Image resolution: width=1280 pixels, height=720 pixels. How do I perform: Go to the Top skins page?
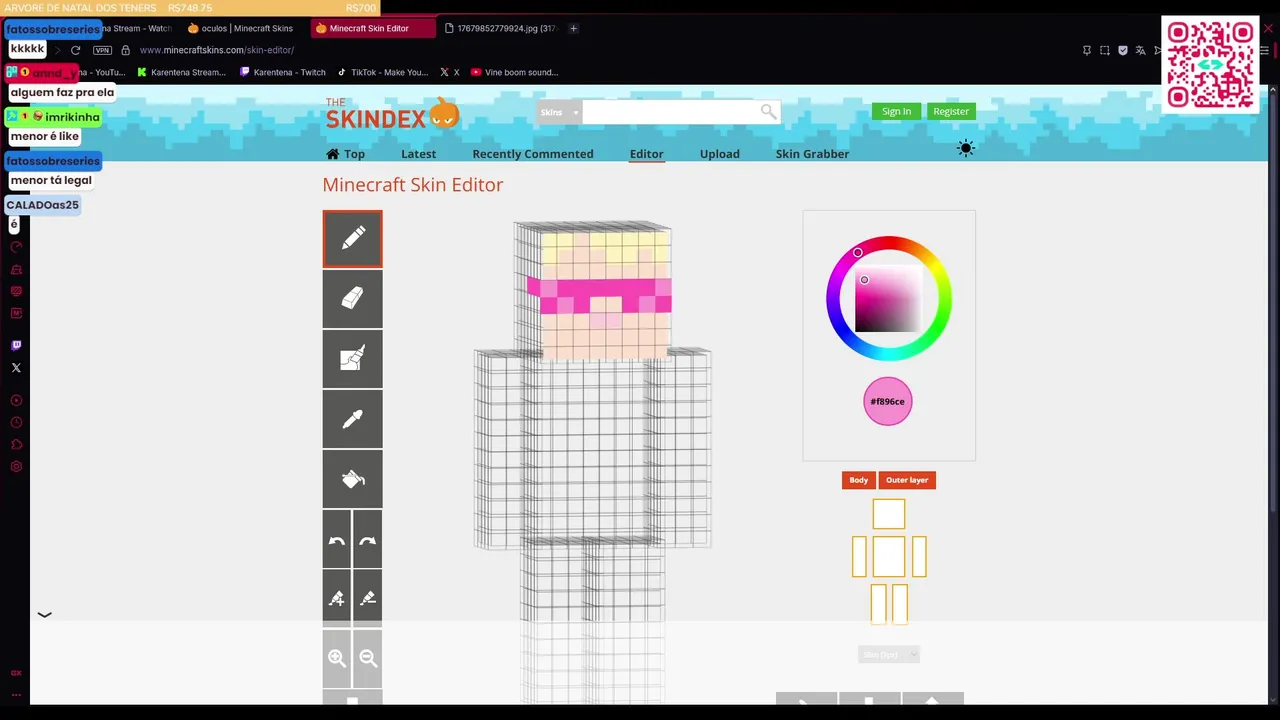click(345, 154)
